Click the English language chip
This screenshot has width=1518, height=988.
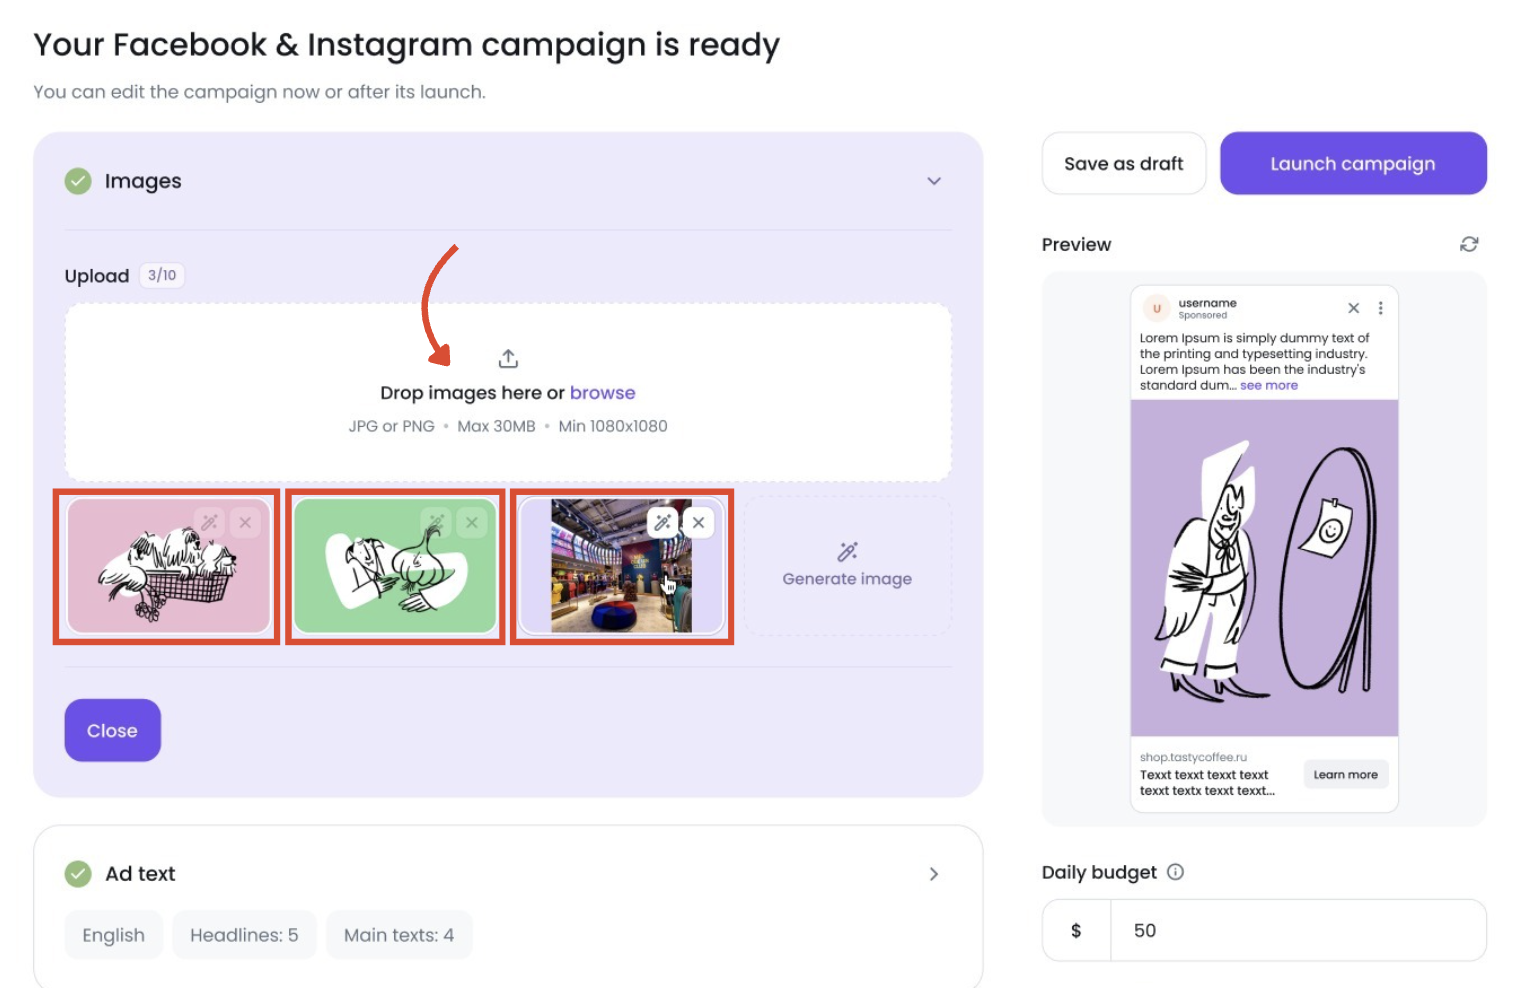(113, 935)
